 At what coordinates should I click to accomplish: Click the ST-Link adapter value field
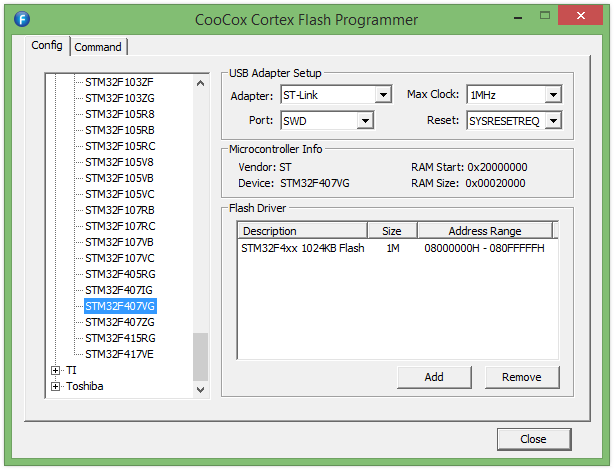(x=328, y=95)
